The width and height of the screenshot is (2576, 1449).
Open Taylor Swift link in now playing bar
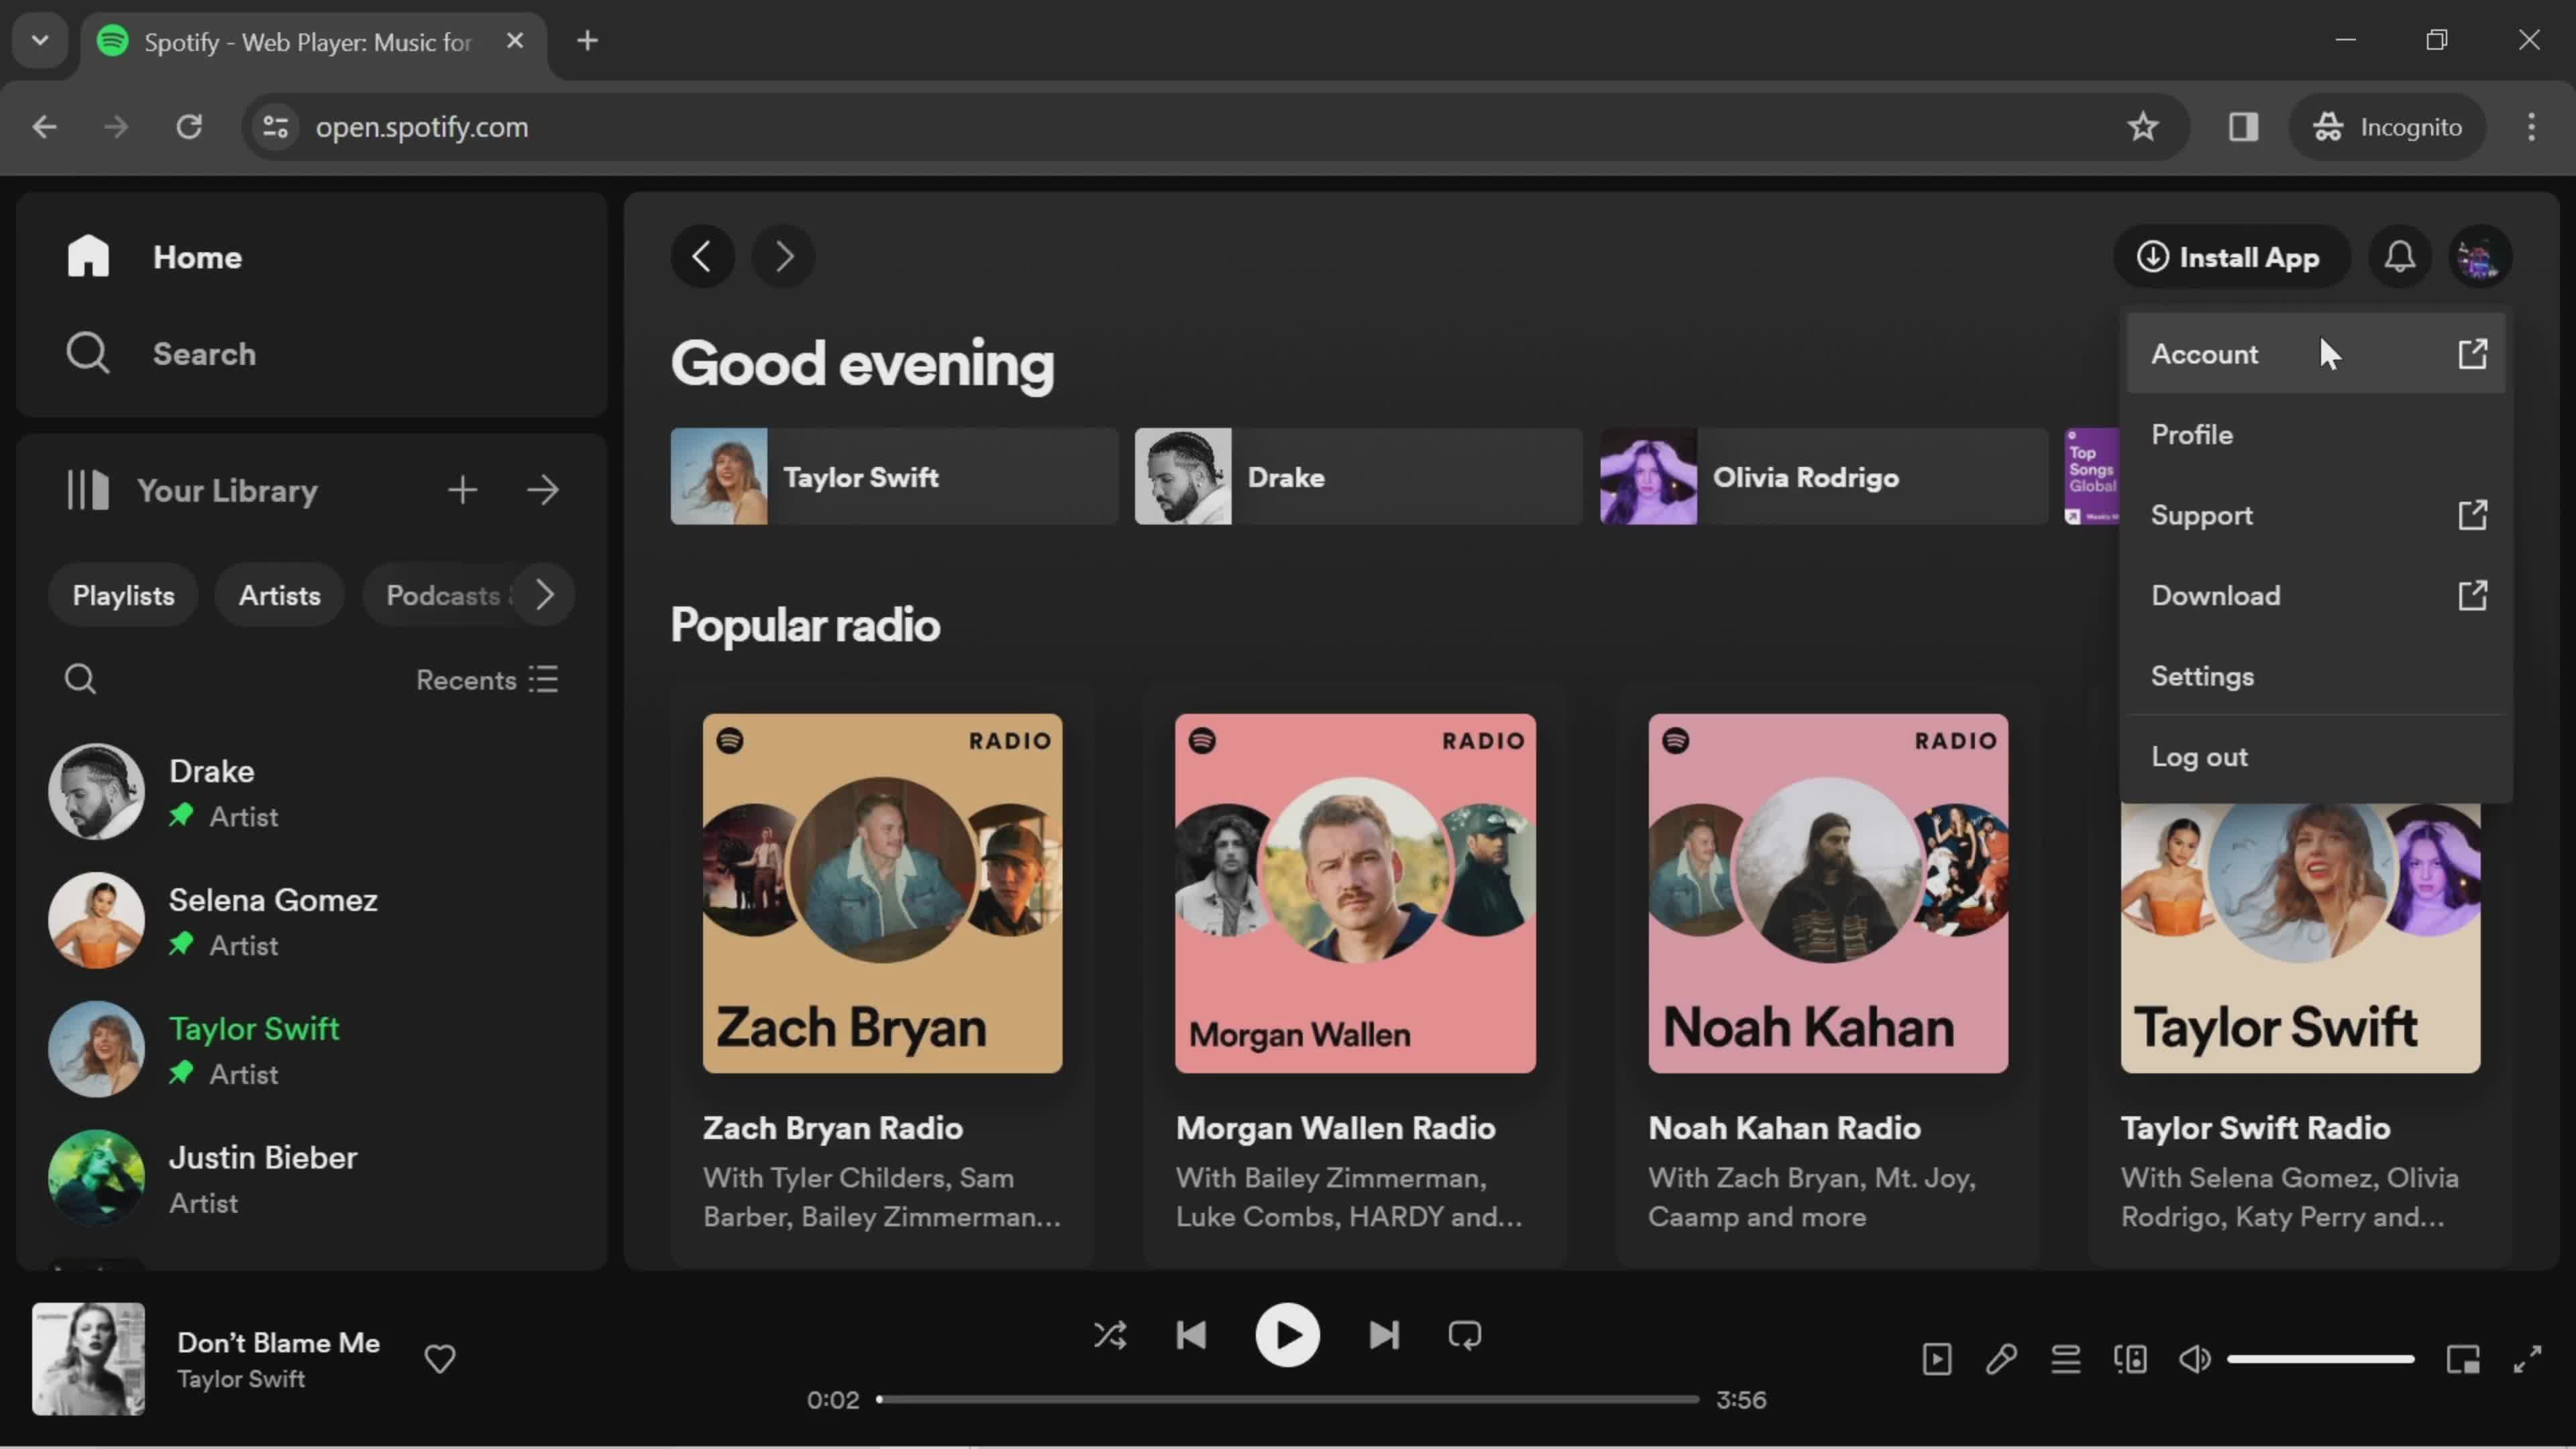tap(241, 1379)
